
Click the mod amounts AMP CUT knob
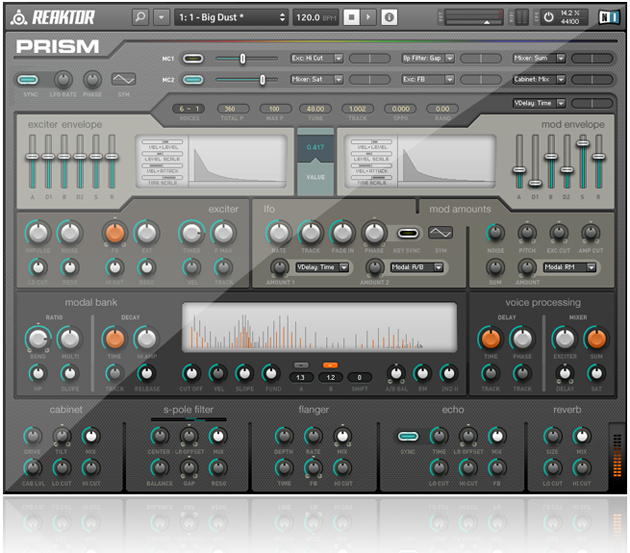590,232
